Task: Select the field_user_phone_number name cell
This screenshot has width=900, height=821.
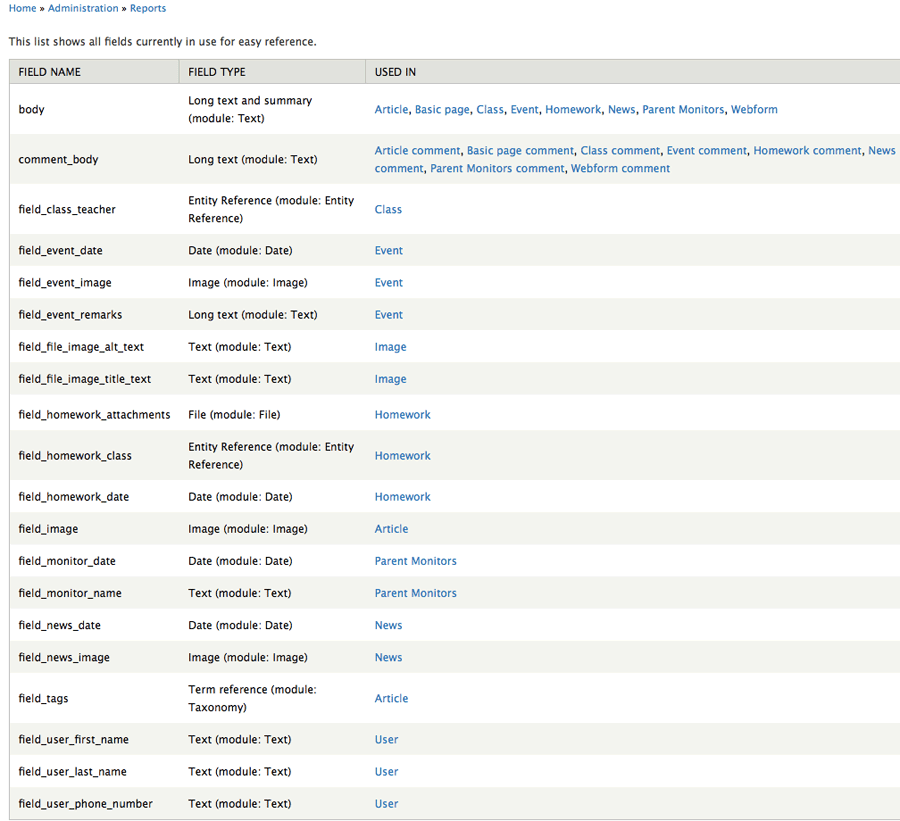Action: click(x=94, y=804)
